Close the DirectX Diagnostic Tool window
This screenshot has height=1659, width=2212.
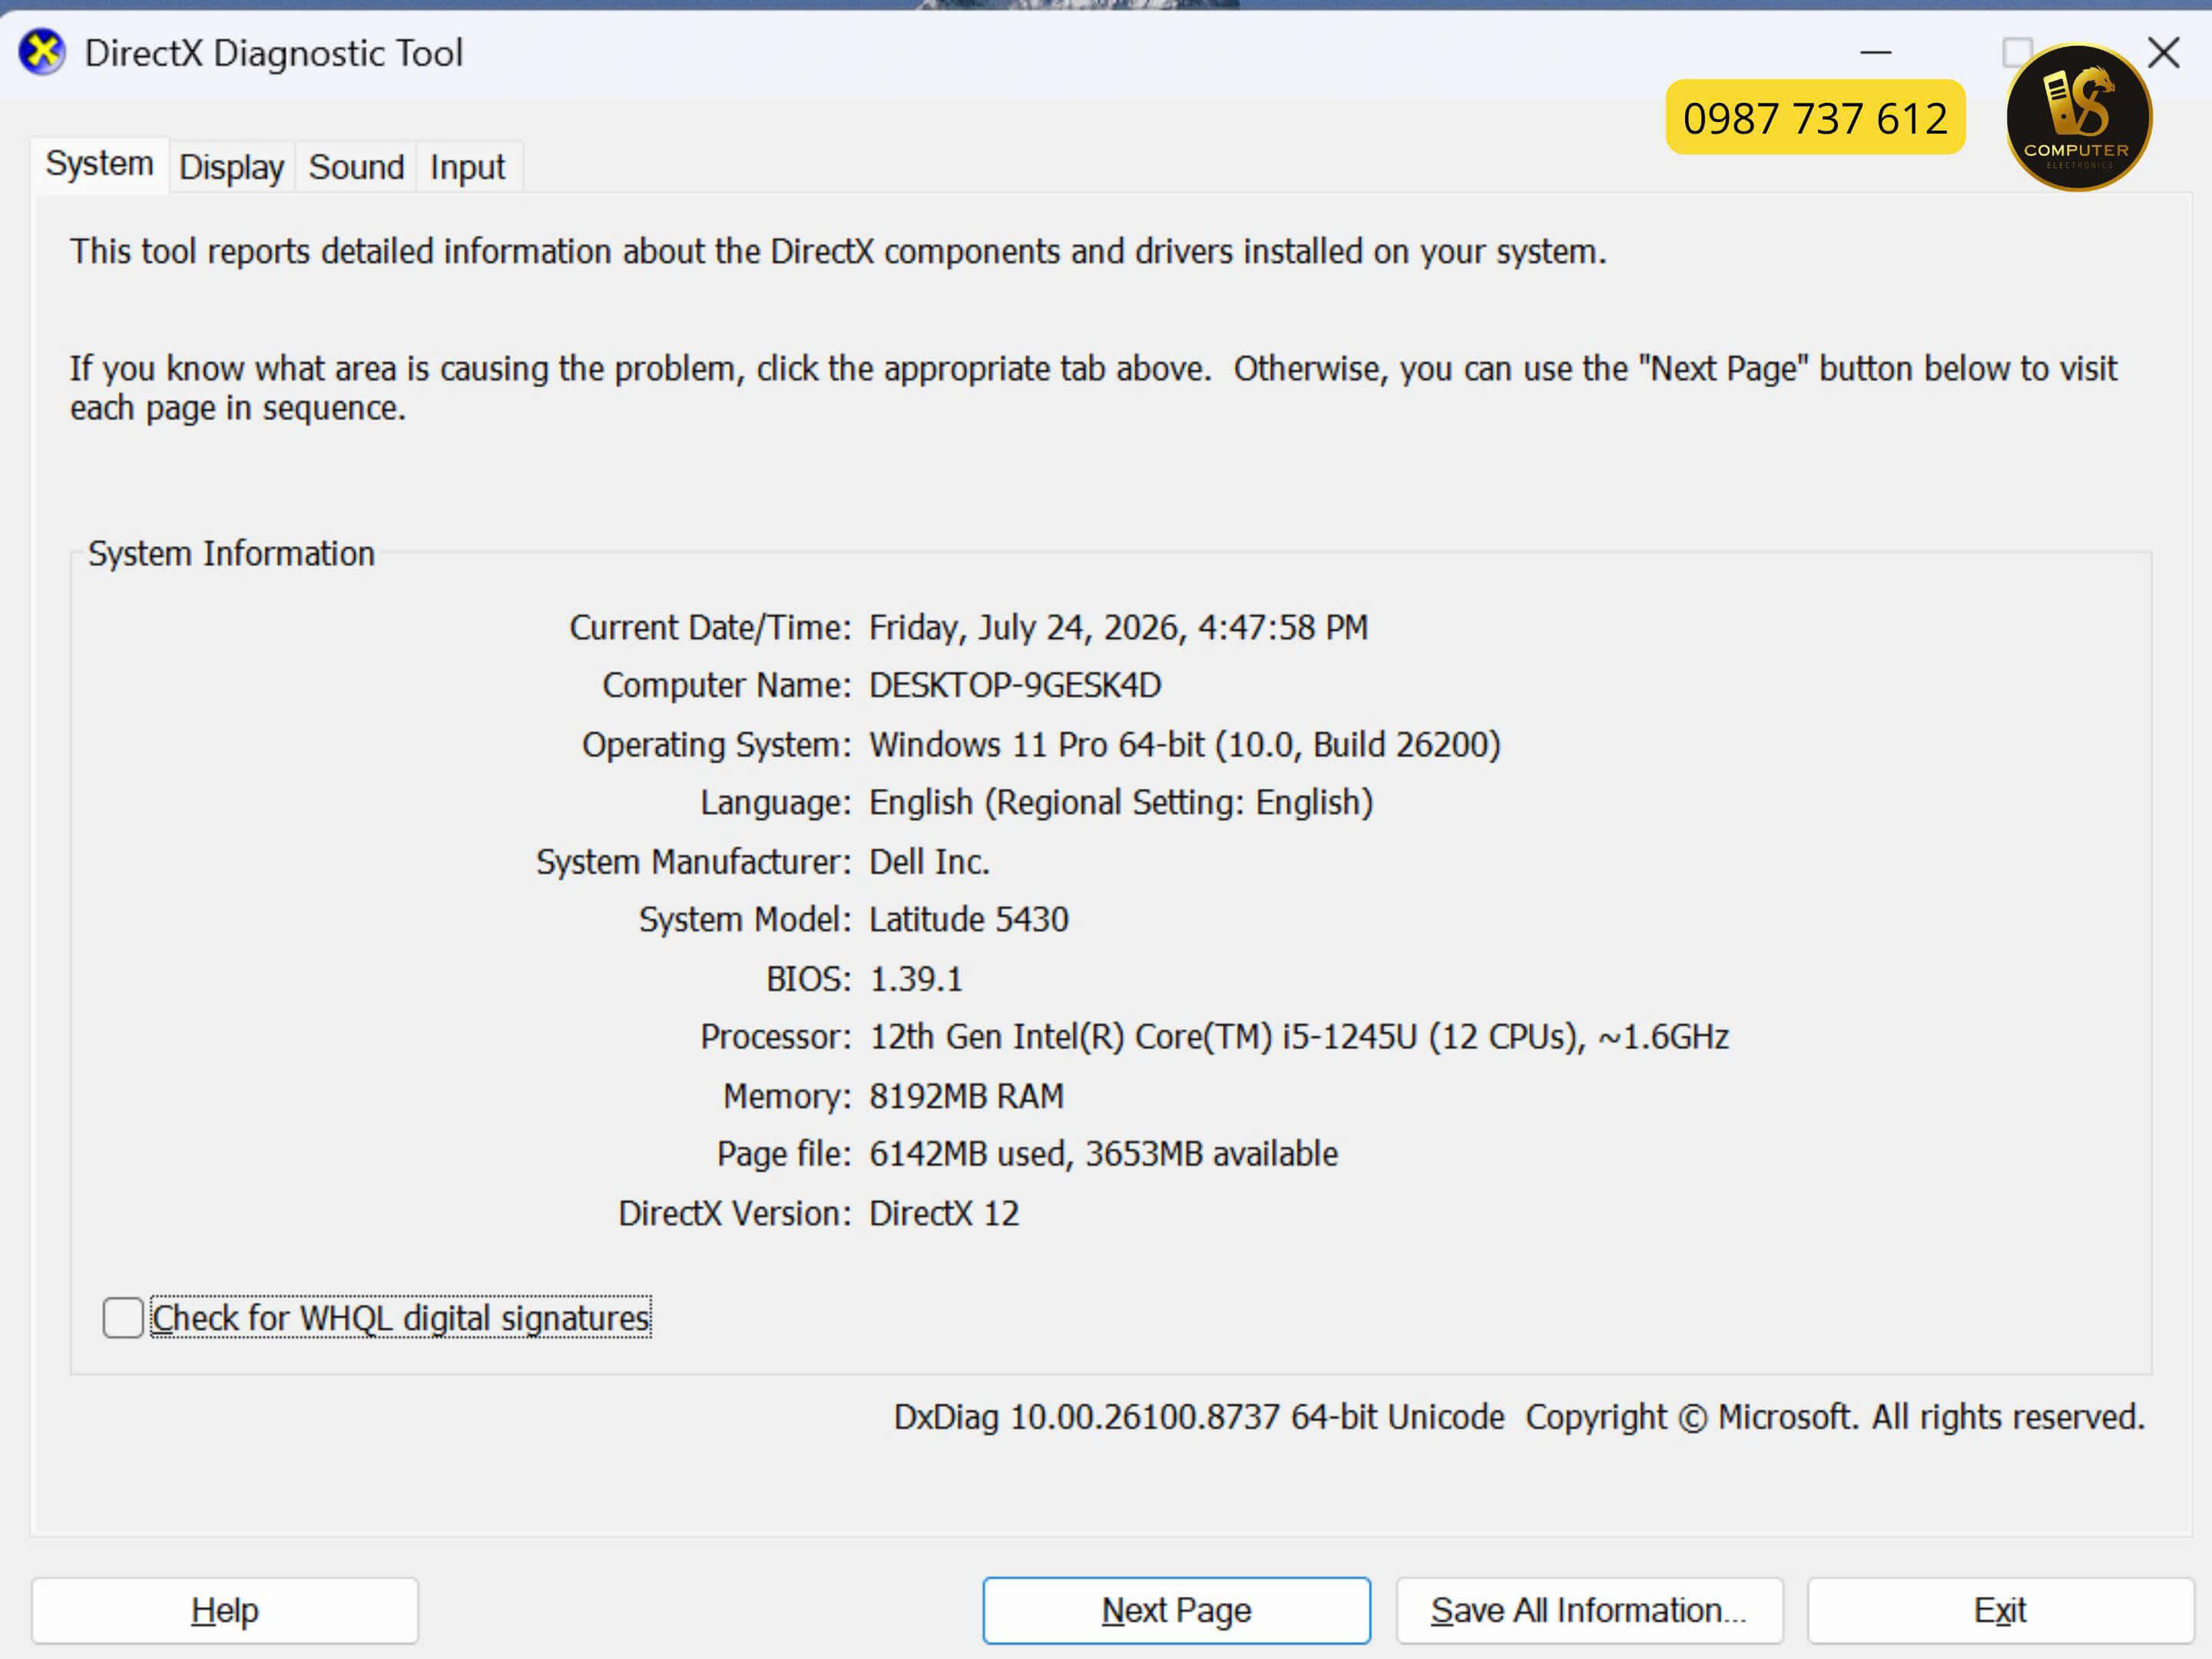click(x=2163, y=52)
